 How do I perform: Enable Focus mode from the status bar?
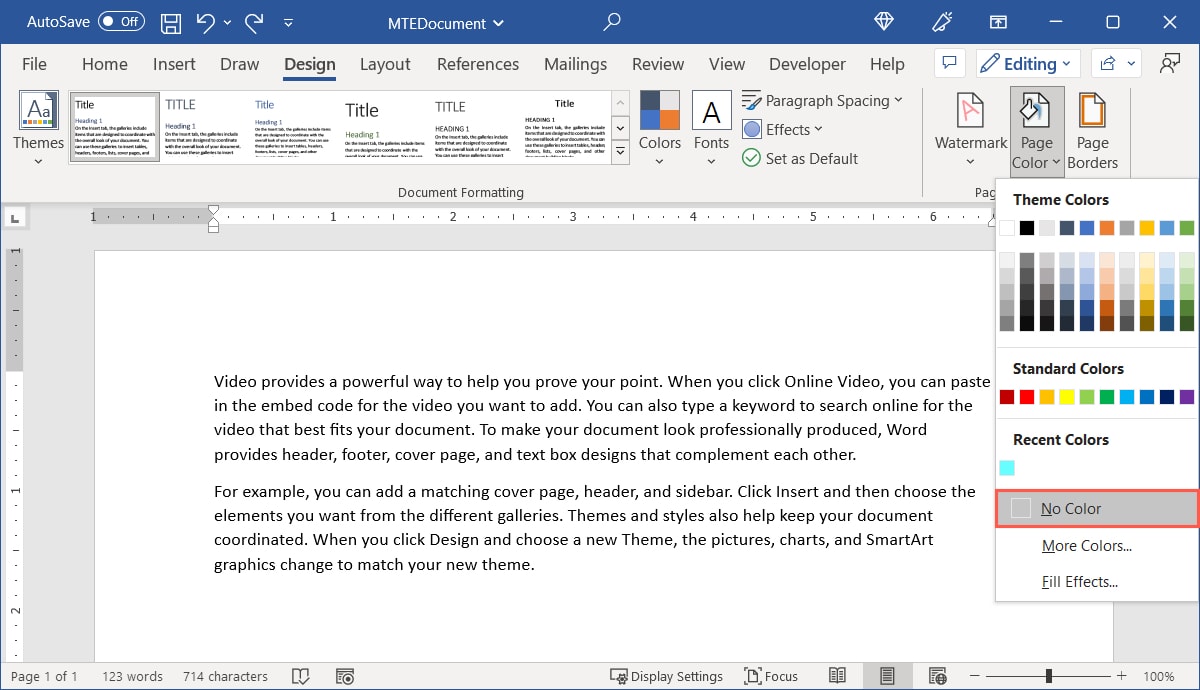tap(770, 676)
